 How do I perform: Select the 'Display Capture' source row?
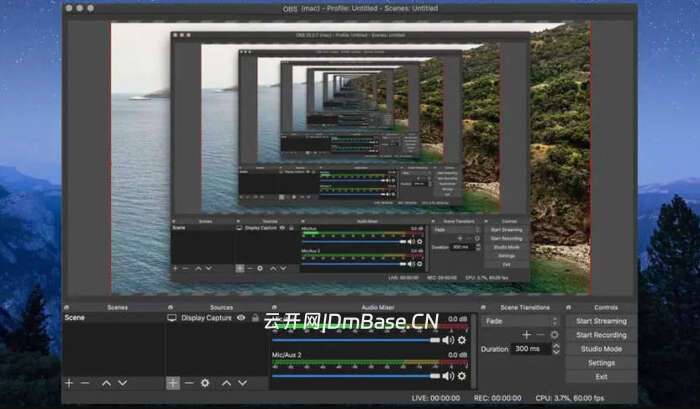[217, 318]
